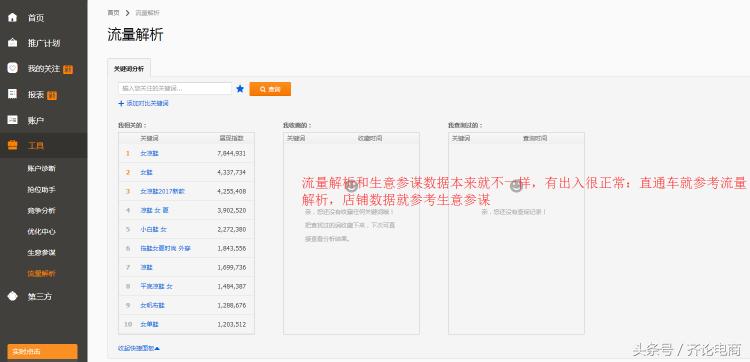The height and width of the screenshot is (362, 750).
Task: Click 展现指数 column header in 我相关的 table
Action: pos(231,138)
